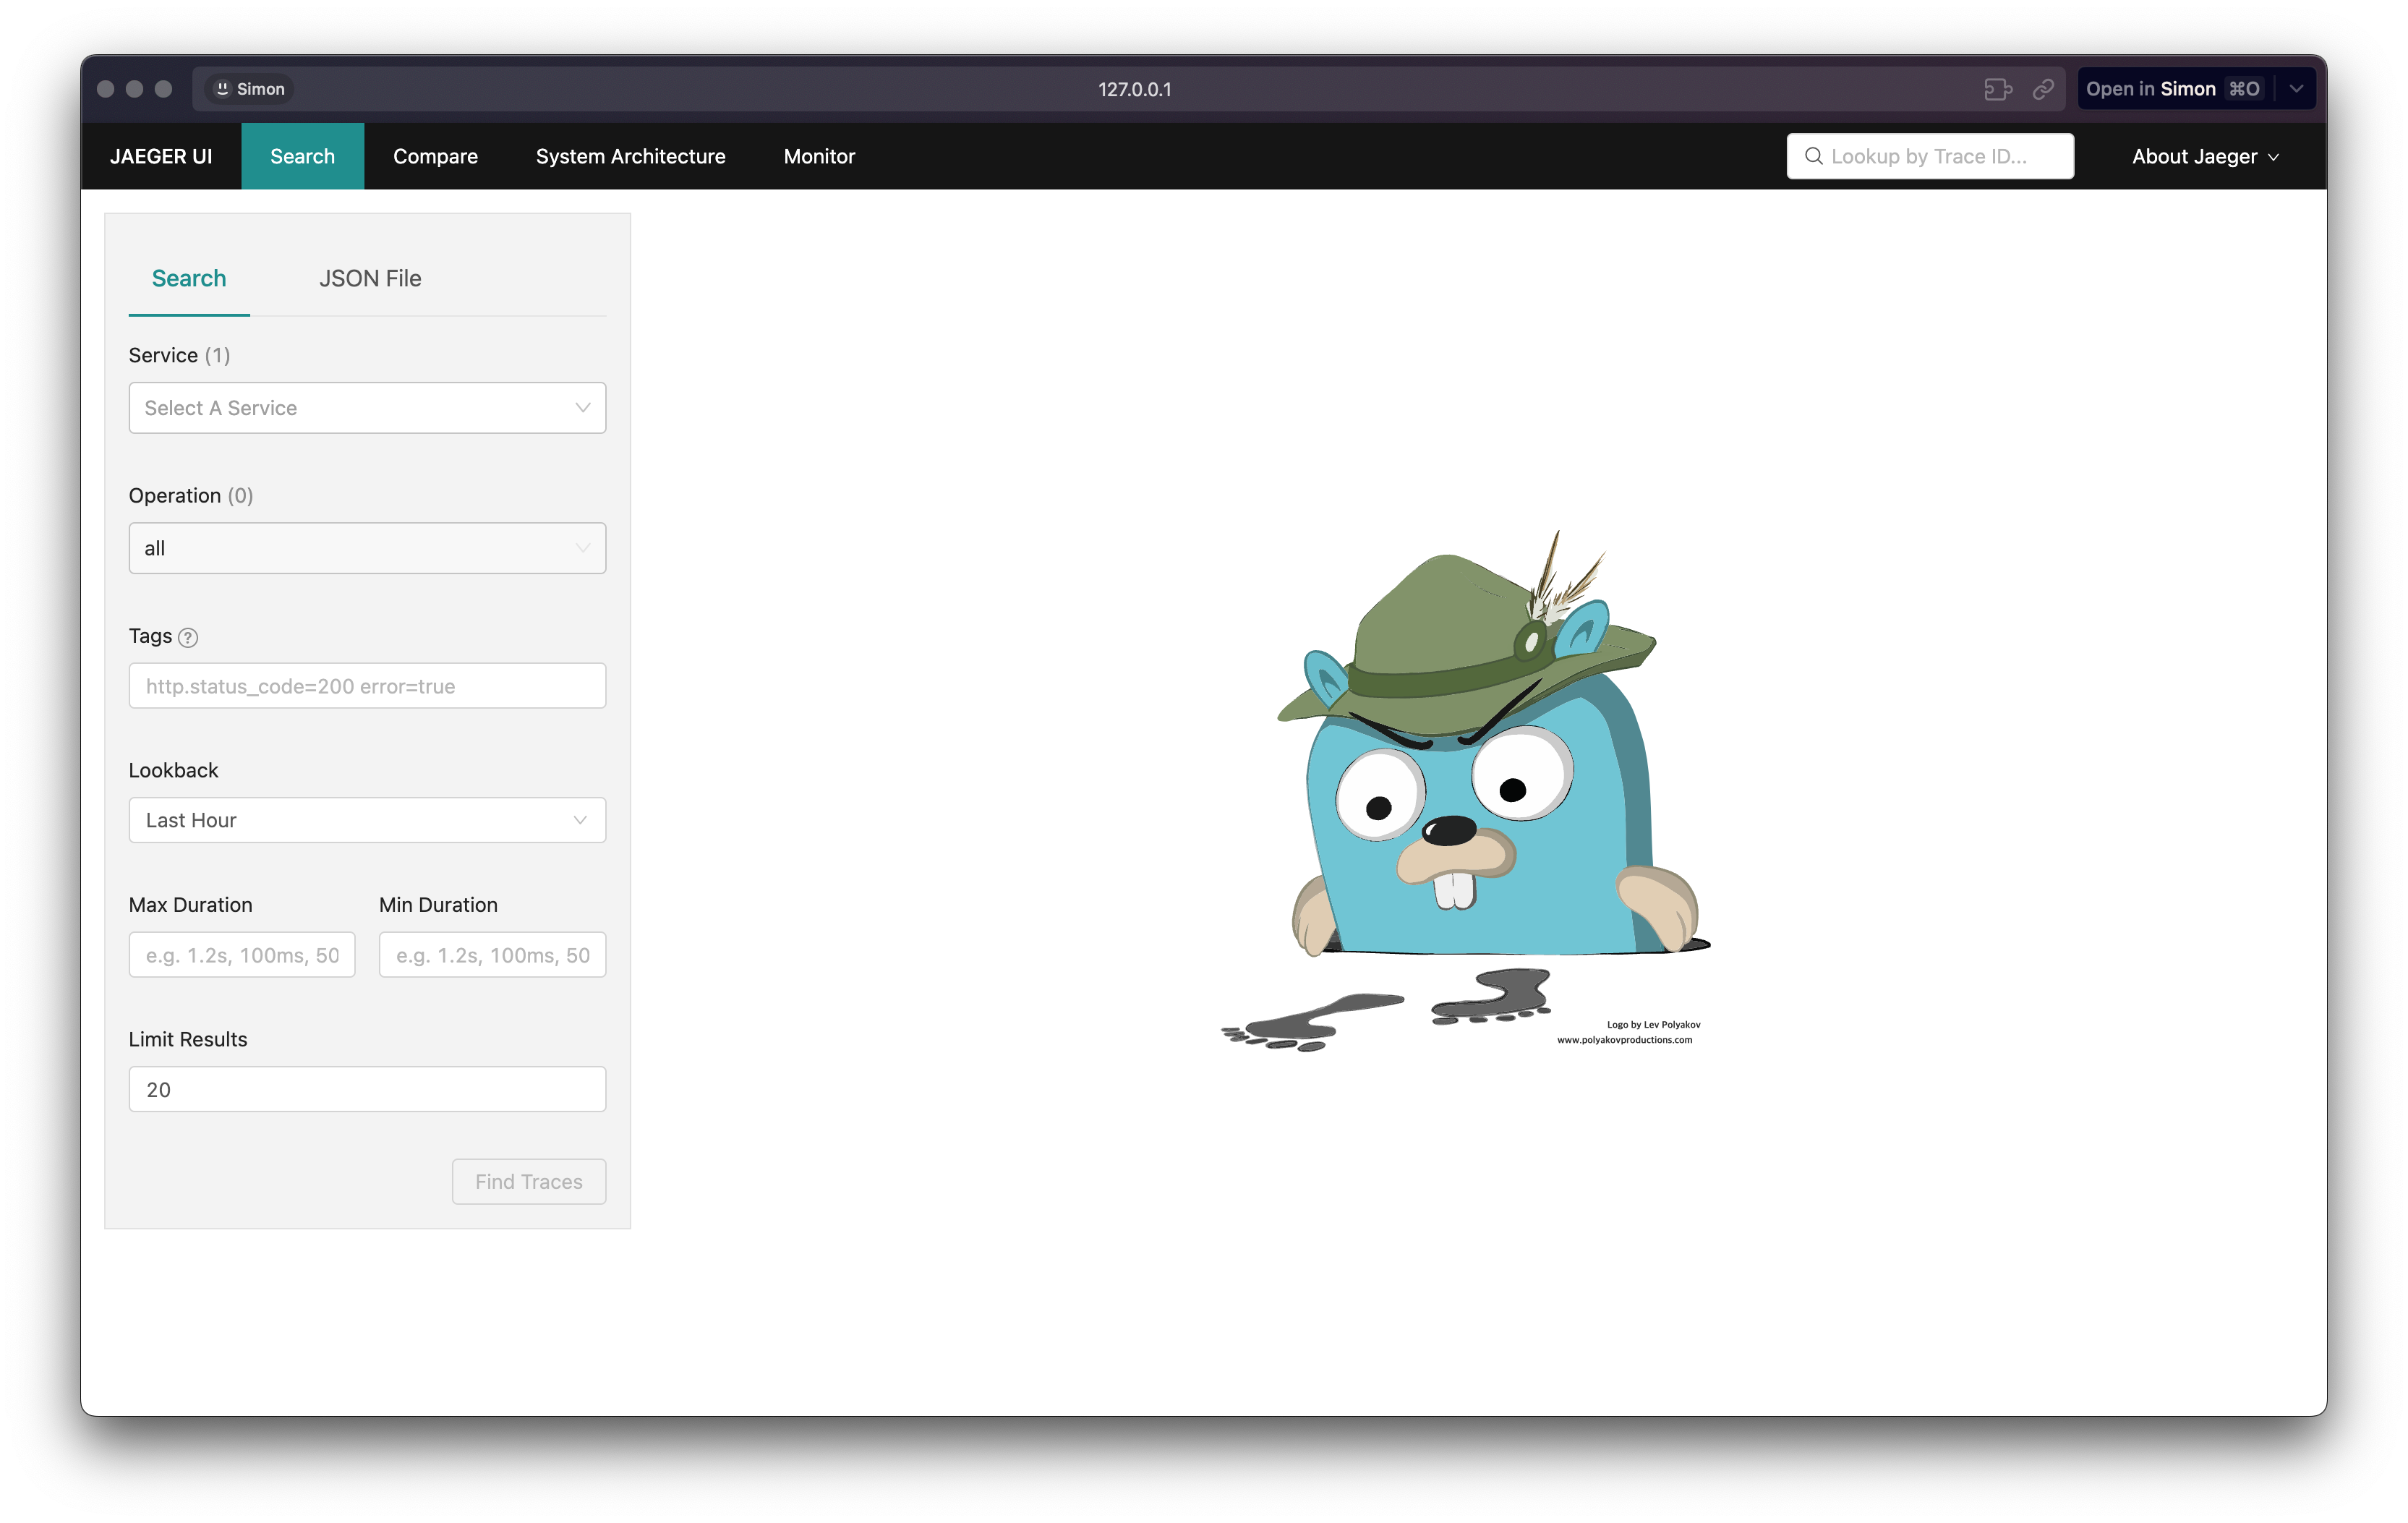Click the Jaeger gopher logo image

point(1465,790)
